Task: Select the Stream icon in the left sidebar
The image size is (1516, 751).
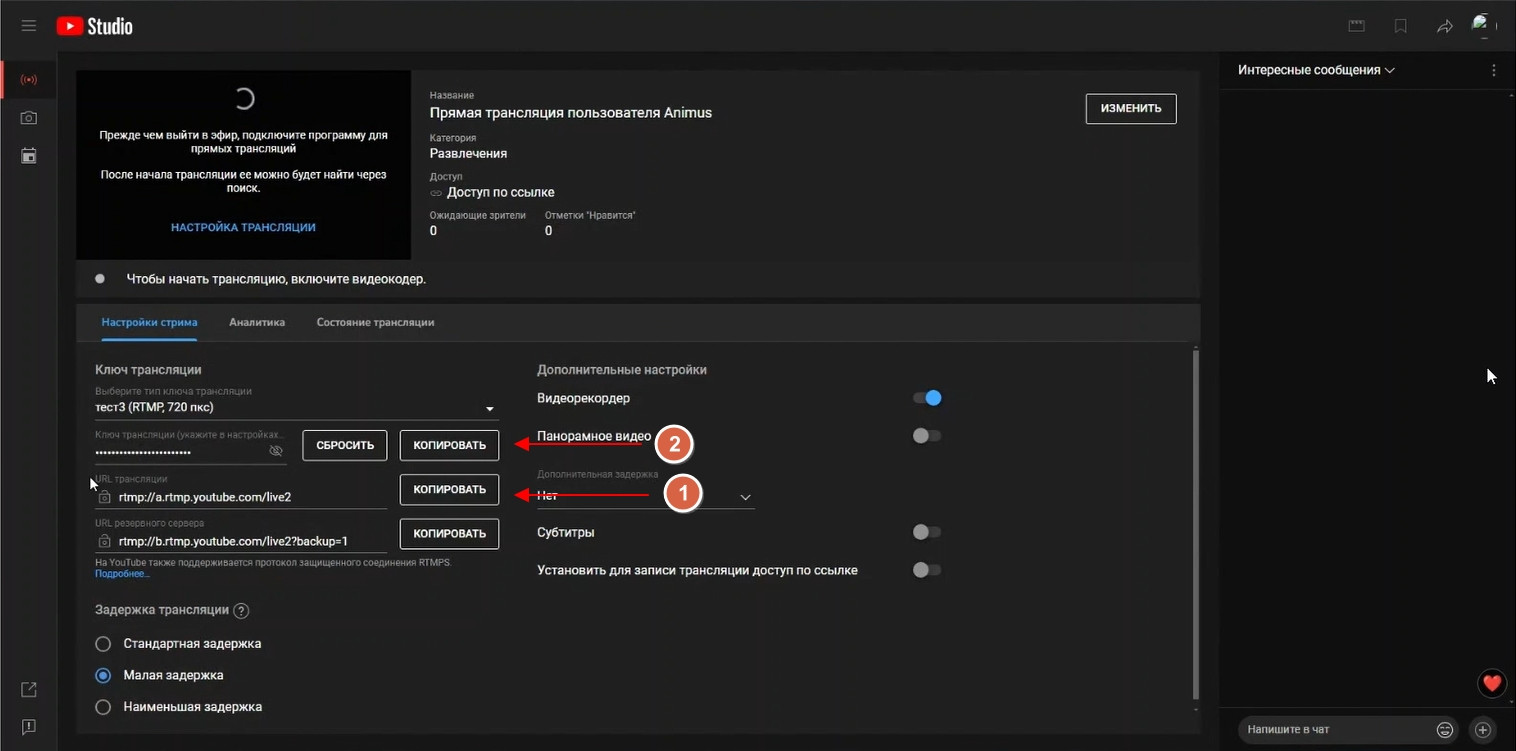Action: point(29,79)
